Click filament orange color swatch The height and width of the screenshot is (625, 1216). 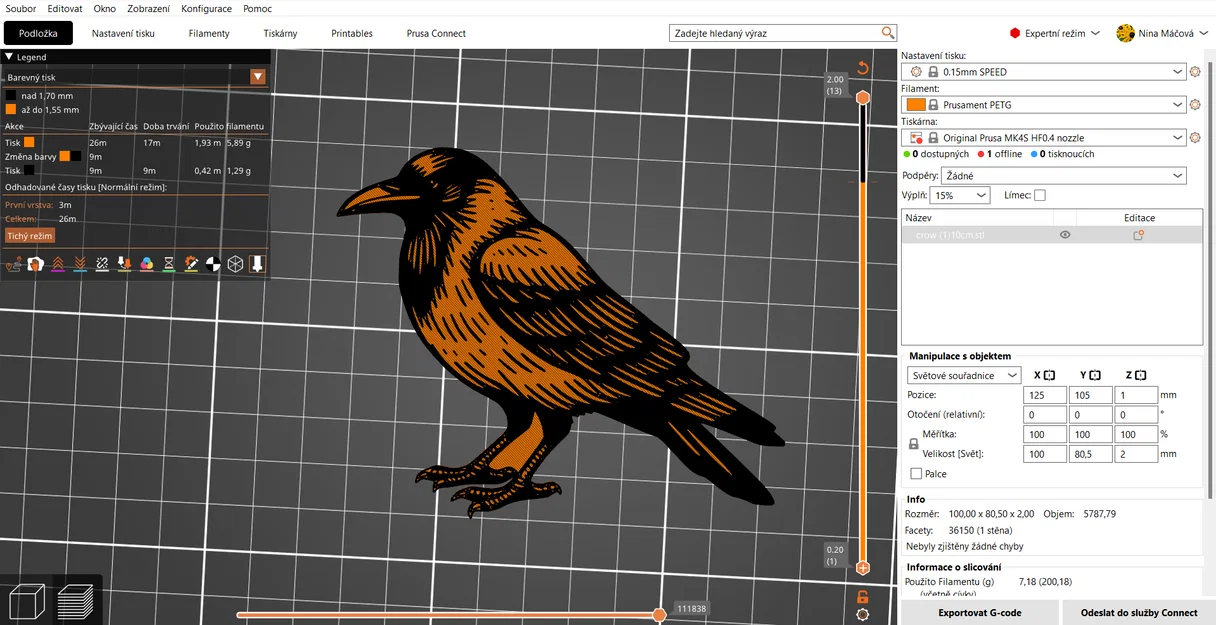(915, 105)
